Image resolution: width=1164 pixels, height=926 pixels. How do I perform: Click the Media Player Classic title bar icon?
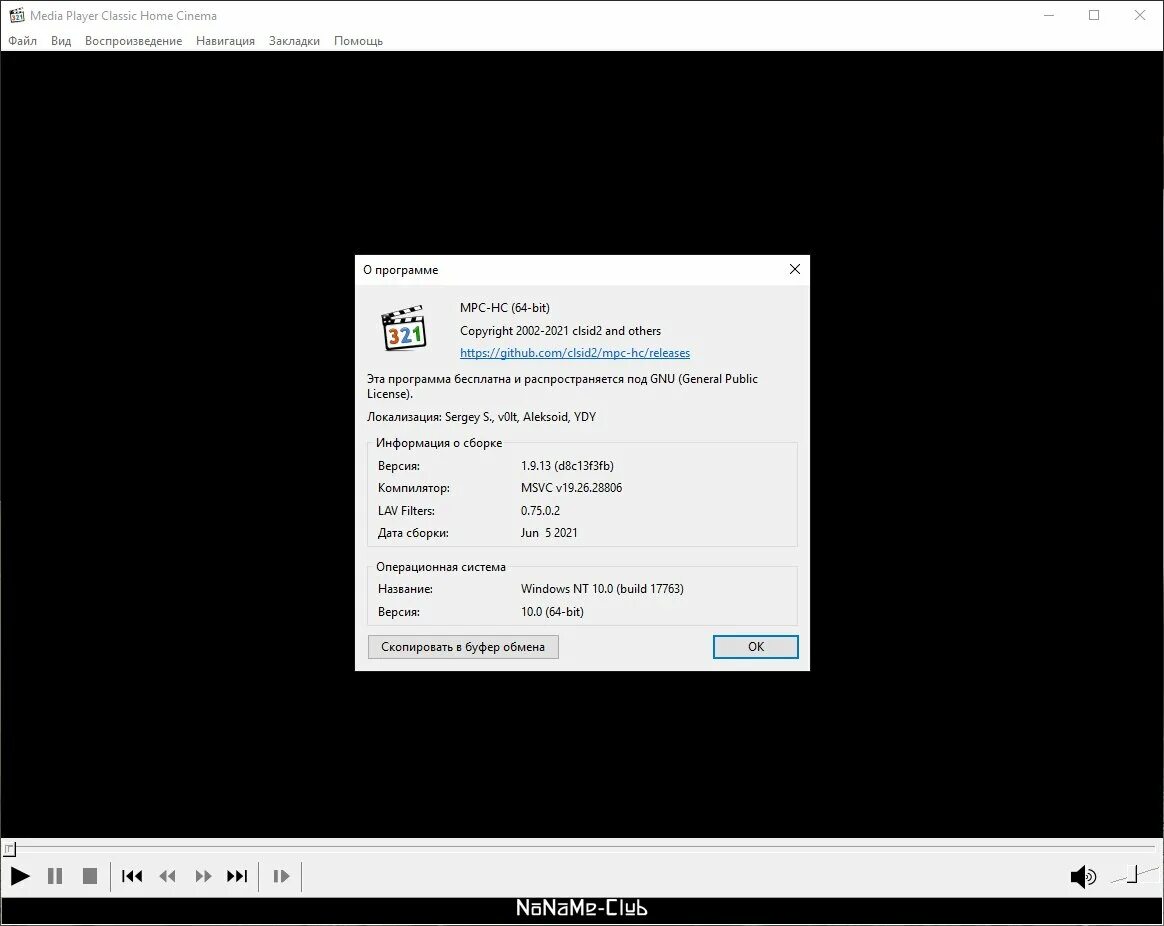[16, 15]
